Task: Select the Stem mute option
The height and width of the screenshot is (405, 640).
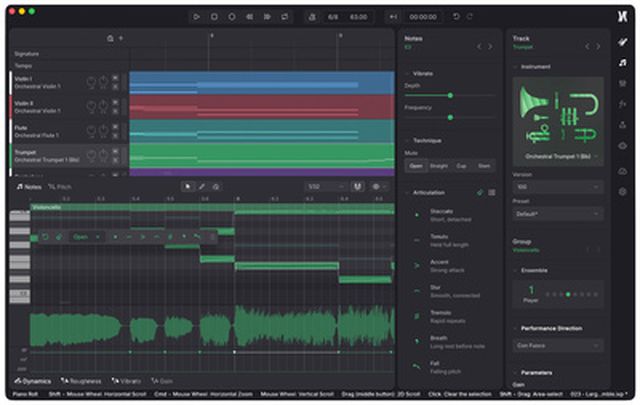Action: [x=484, y=166]
